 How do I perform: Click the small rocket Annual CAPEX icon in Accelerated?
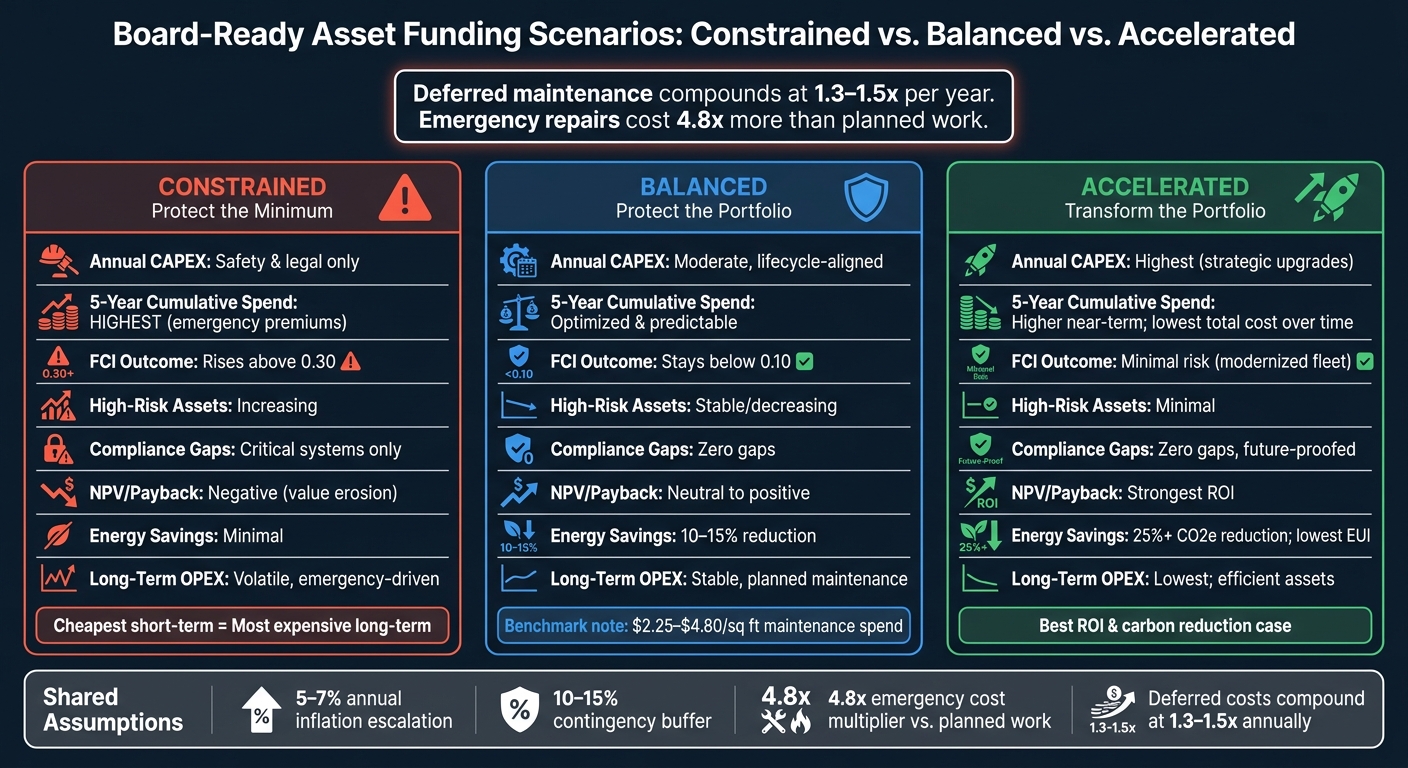(980, 262)
